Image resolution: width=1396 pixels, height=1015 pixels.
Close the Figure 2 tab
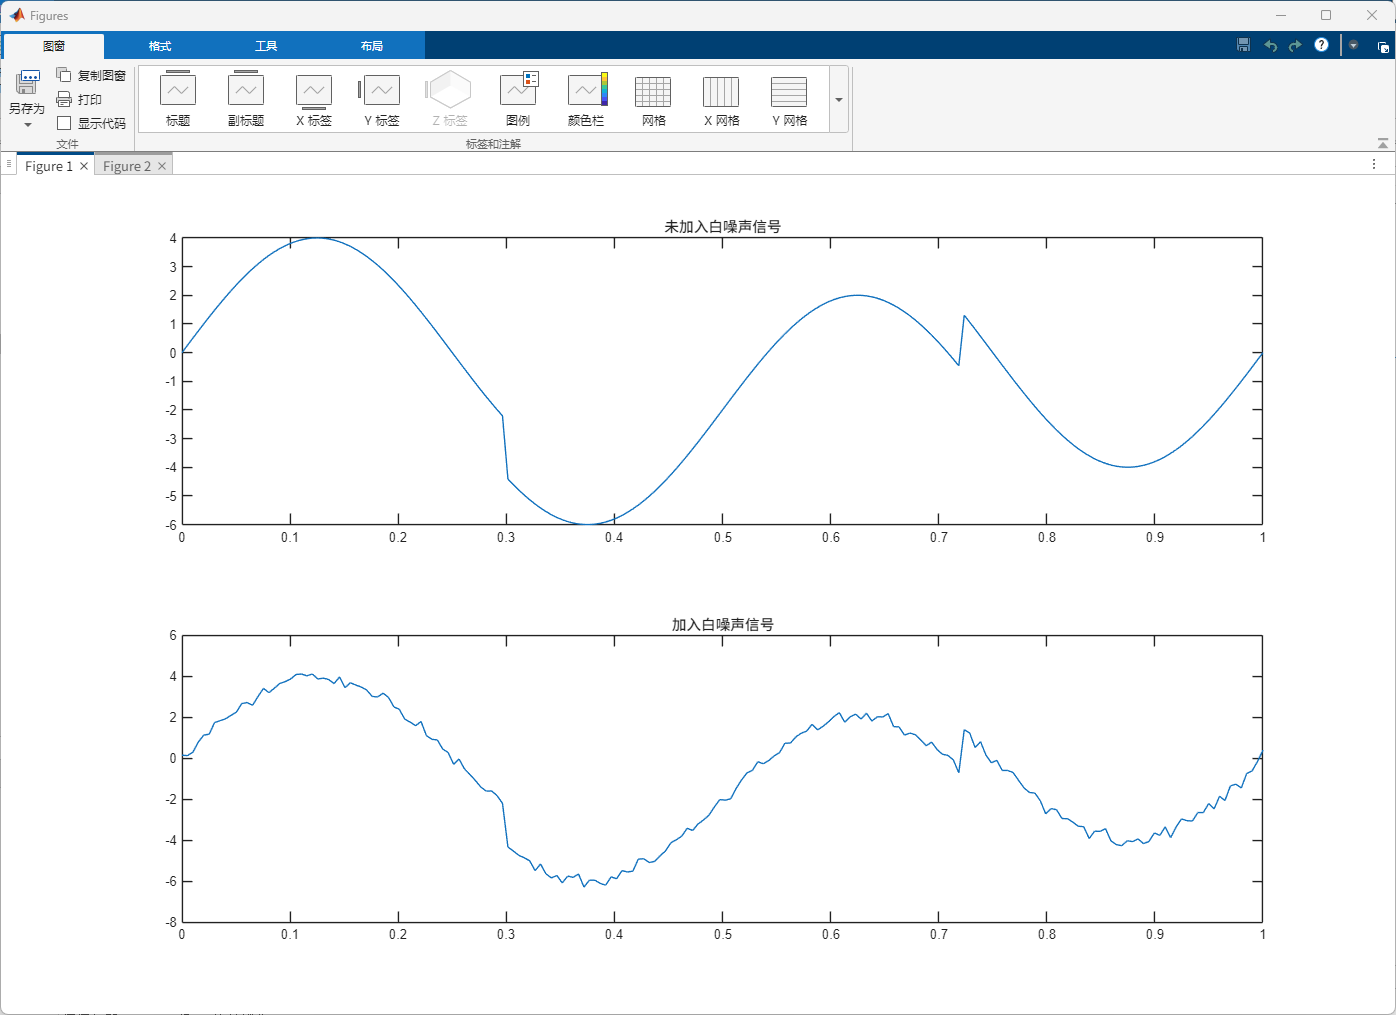(162, 166)
